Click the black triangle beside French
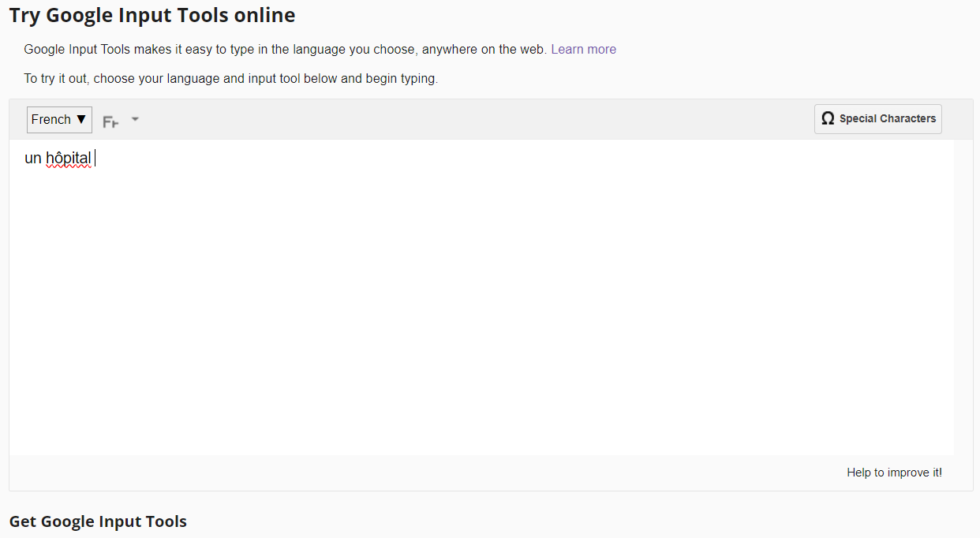The width and height of the screenshot is (980, 538). click(81, 120)
